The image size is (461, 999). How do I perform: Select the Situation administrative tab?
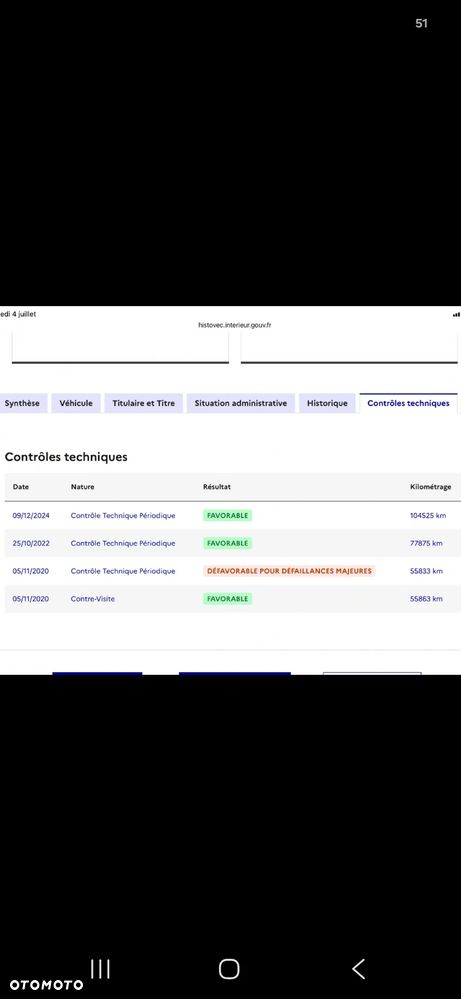[241, 403]
